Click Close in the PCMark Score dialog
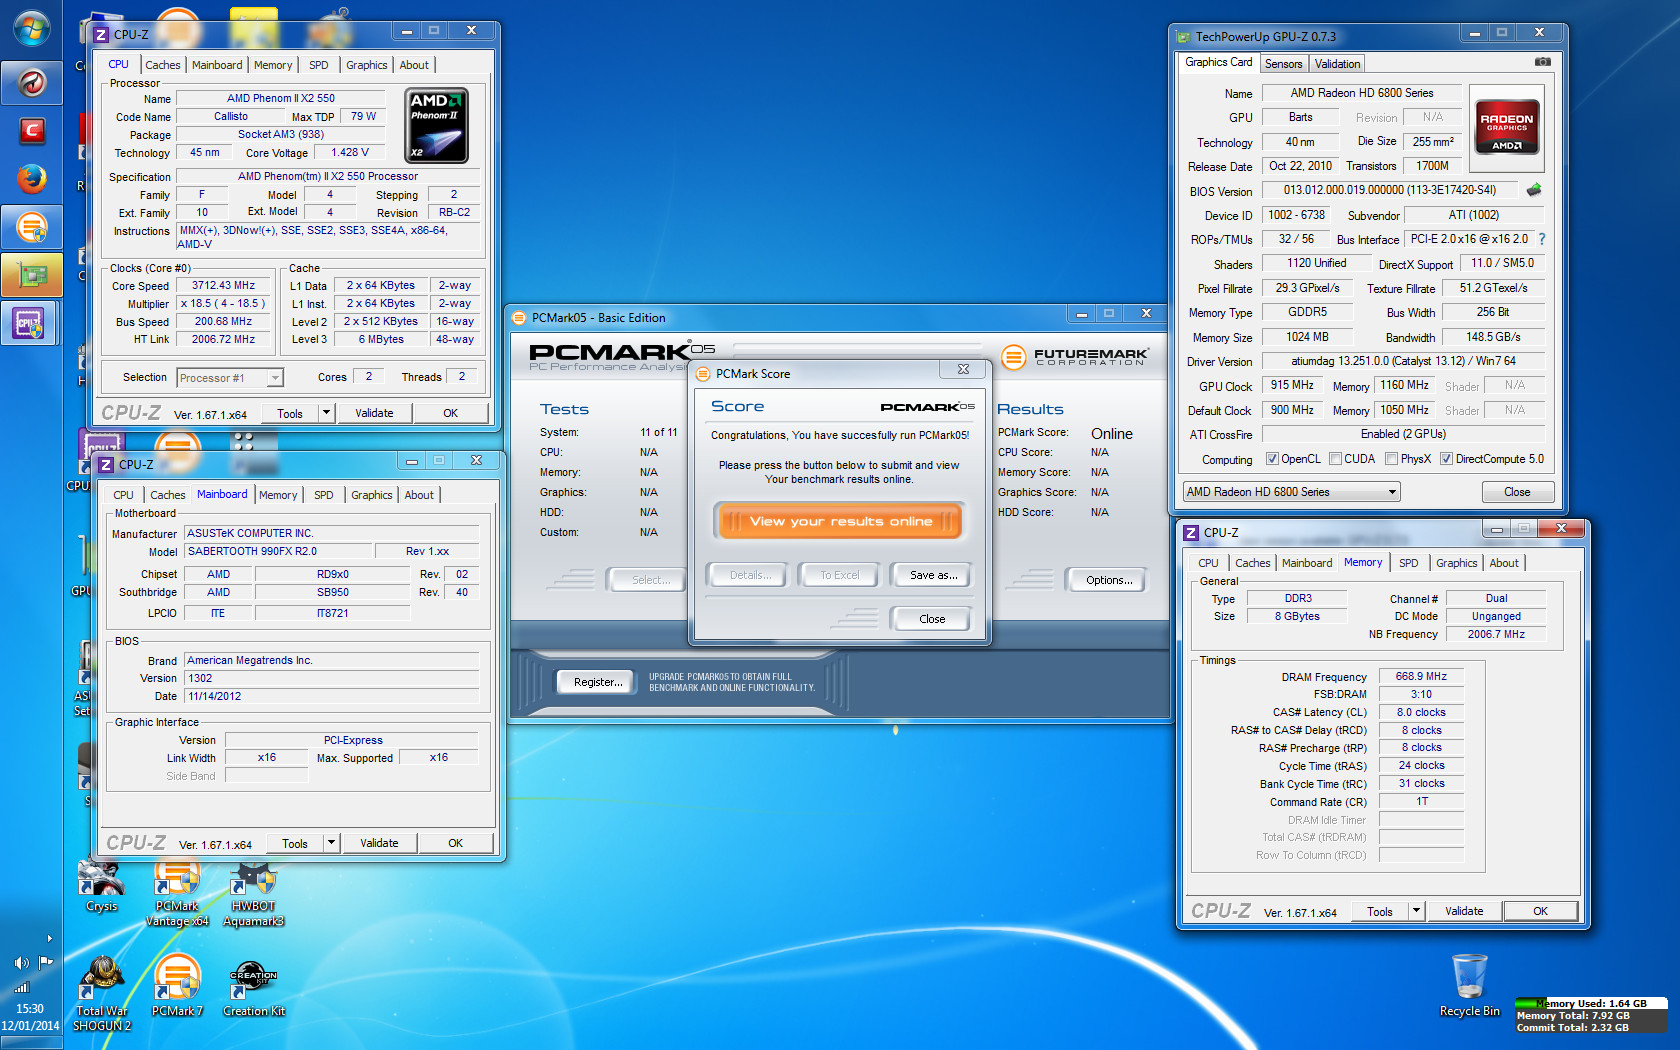The height and width of the screenshot is (1050, 1680). 931,619
